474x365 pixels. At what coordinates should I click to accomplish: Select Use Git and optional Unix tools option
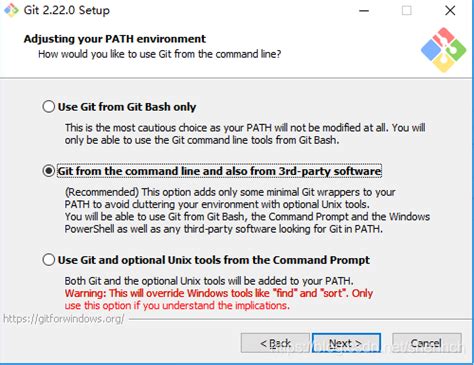tap(206, 260)
